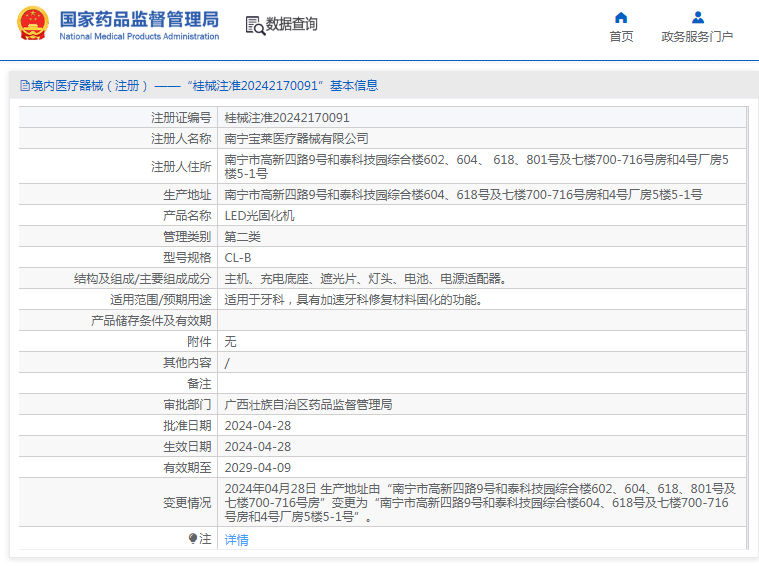The height and width of the screenshot is (566, 759).
Task: Click the 政务服务门户 person icon
Action: (698, 17)
